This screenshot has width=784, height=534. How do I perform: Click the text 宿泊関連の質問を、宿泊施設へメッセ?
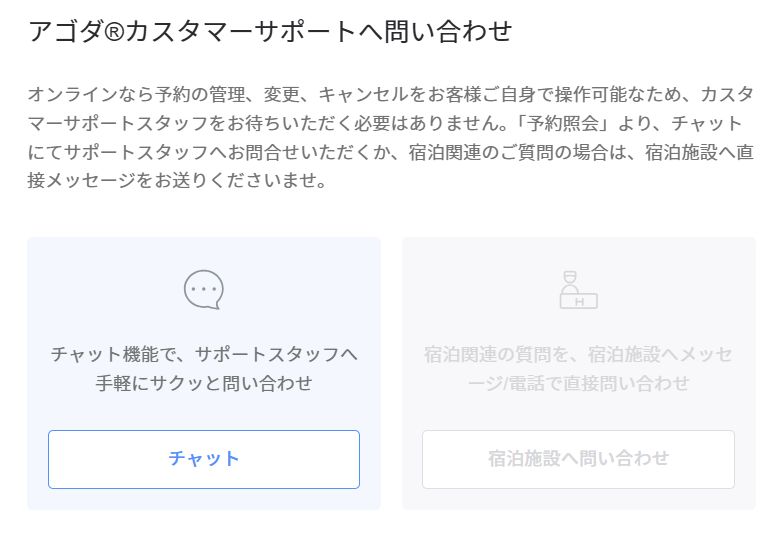578,354
